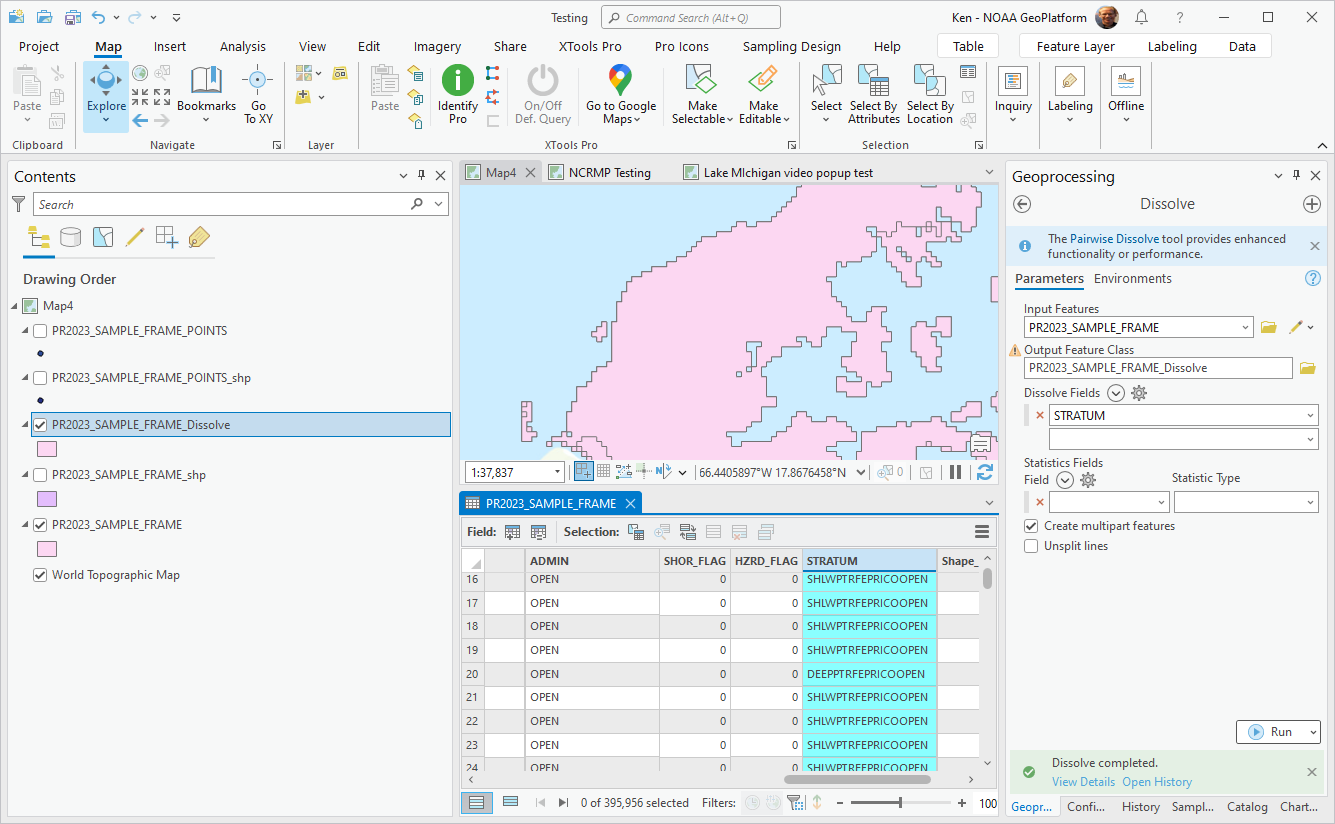Browse for Input Features folder icon

pyautogui.click(x=1269, y=327)
